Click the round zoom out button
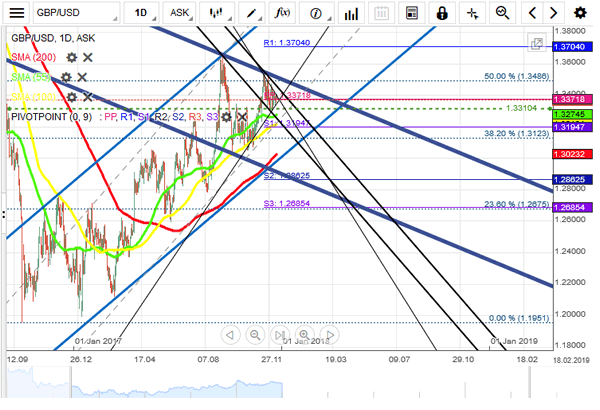The height and width of the screenshot is (410, 600). [256, 335]
